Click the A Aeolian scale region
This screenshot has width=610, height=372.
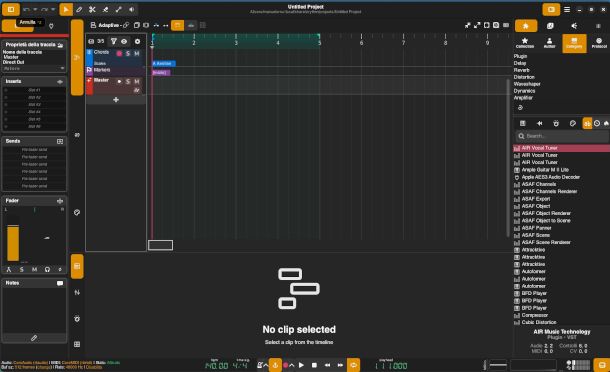(x=164, y=63)
